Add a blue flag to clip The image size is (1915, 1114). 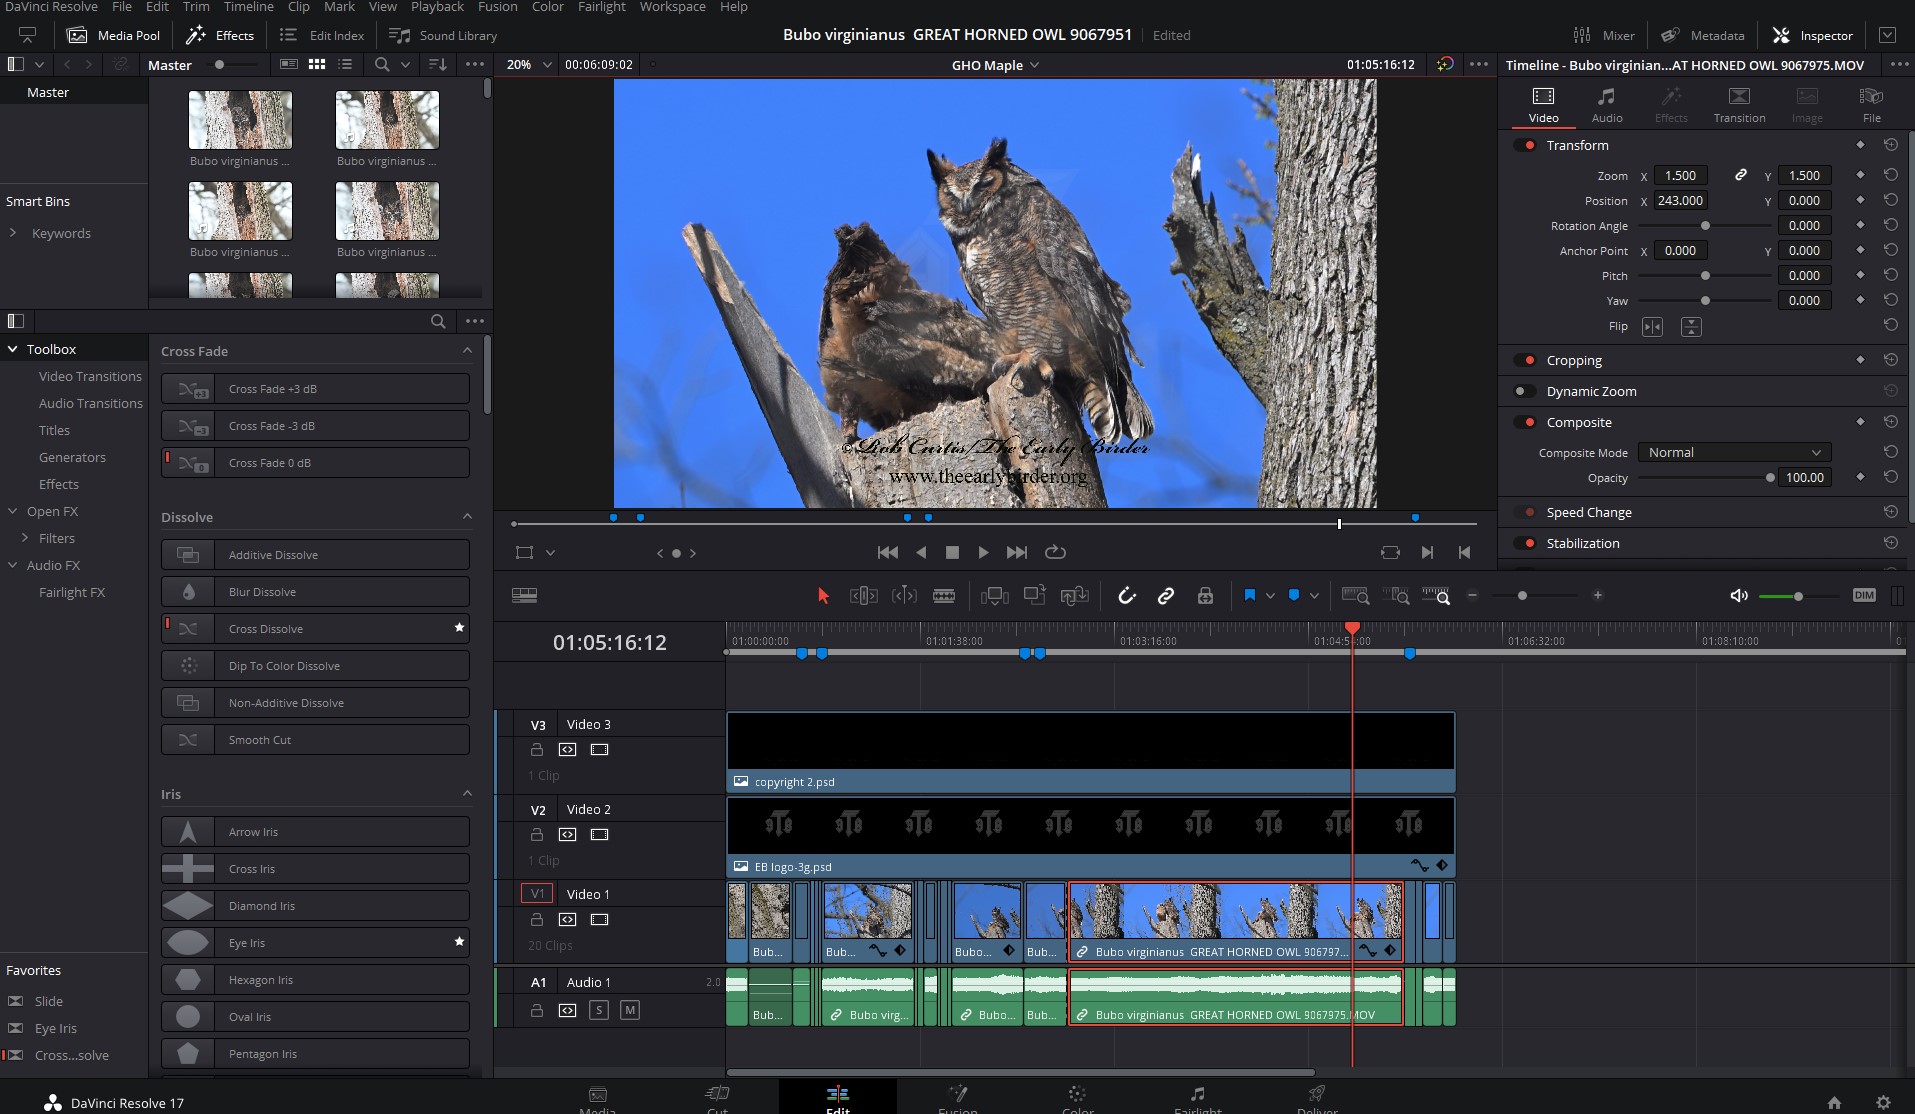pyautogui.click(x=1249, y=595)
